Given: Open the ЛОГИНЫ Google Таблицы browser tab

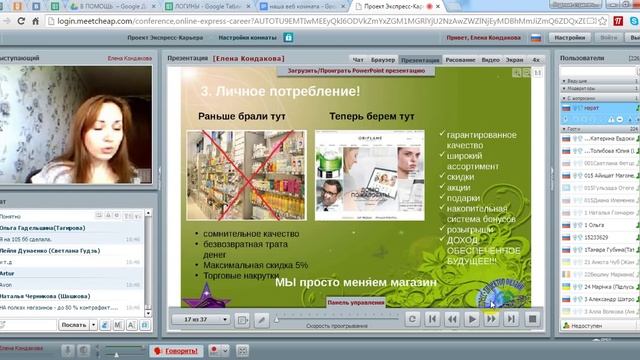Looking at the screenshot, I should (x=209, y=6).
